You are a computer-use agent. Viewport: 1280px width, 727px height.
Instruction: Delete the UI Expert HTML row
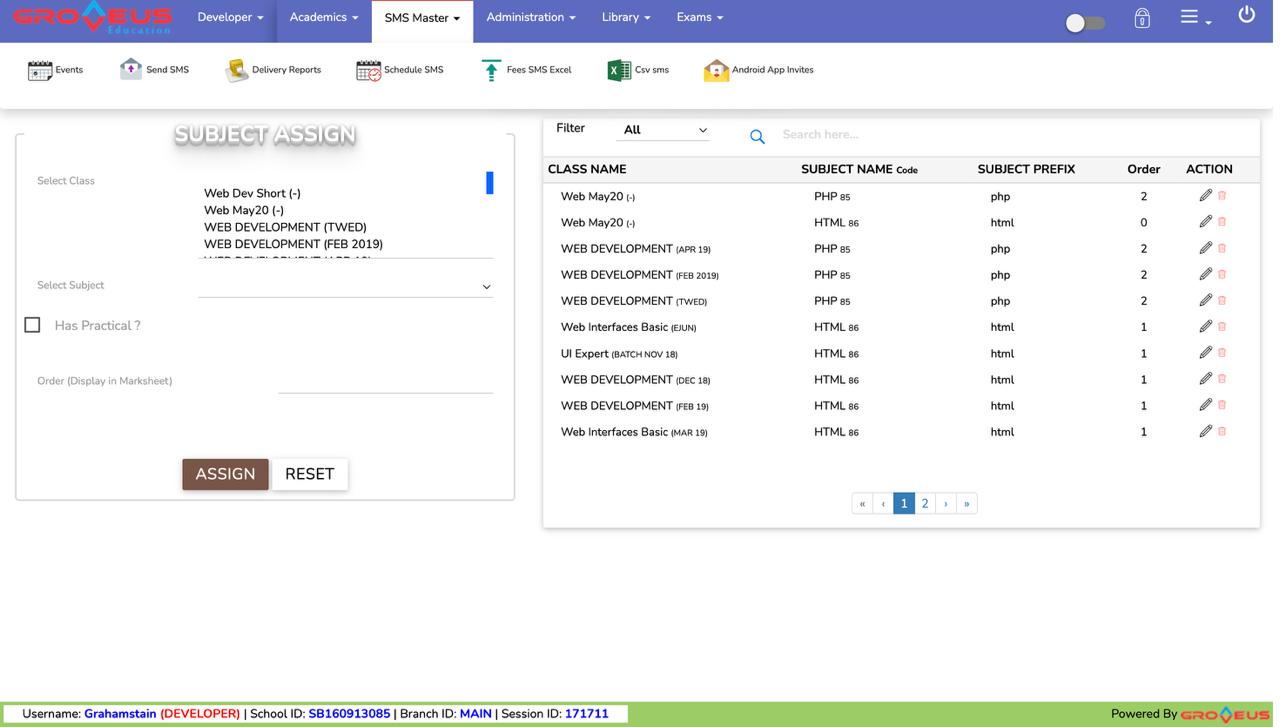1222,353
